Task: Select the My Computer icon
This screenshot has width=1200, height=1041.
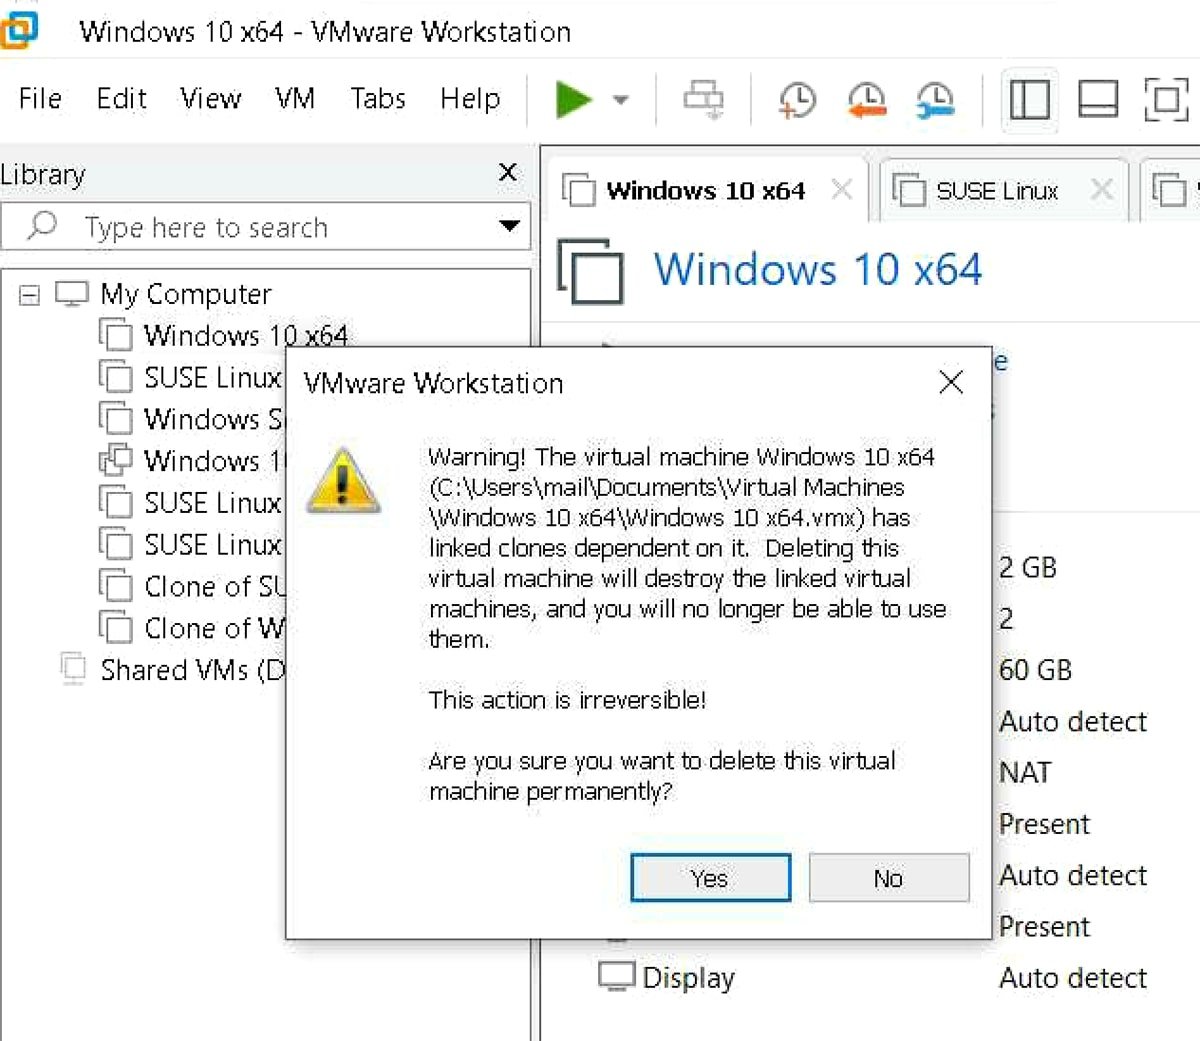Action: (x=70, y=293)
